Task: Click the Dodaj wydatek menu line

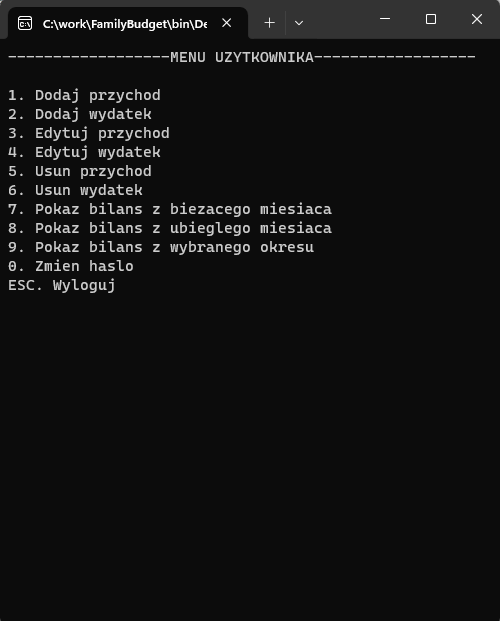Action: pyautogui.click(x=80, y=114)
